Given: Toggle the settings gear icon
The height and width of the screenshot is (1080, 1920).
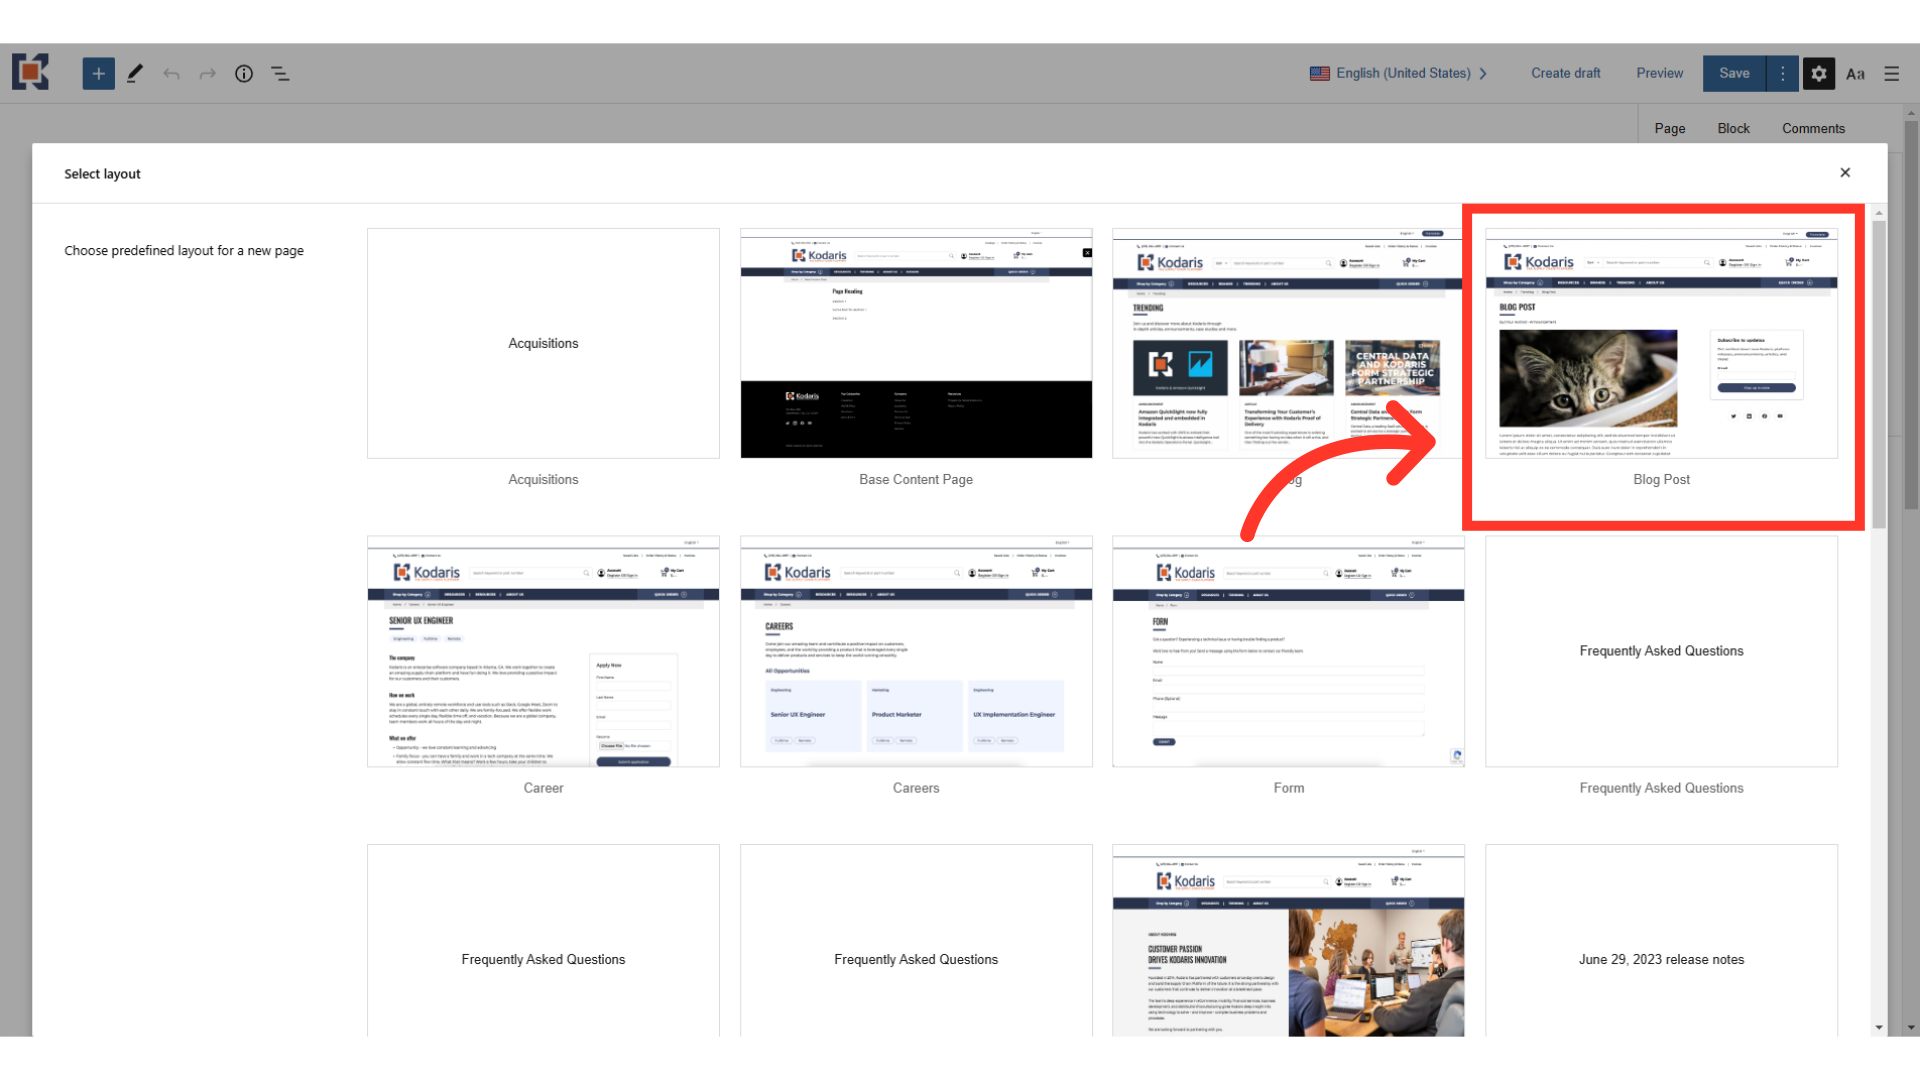Looking at the screenshot, I should (x=1819, y=73).
